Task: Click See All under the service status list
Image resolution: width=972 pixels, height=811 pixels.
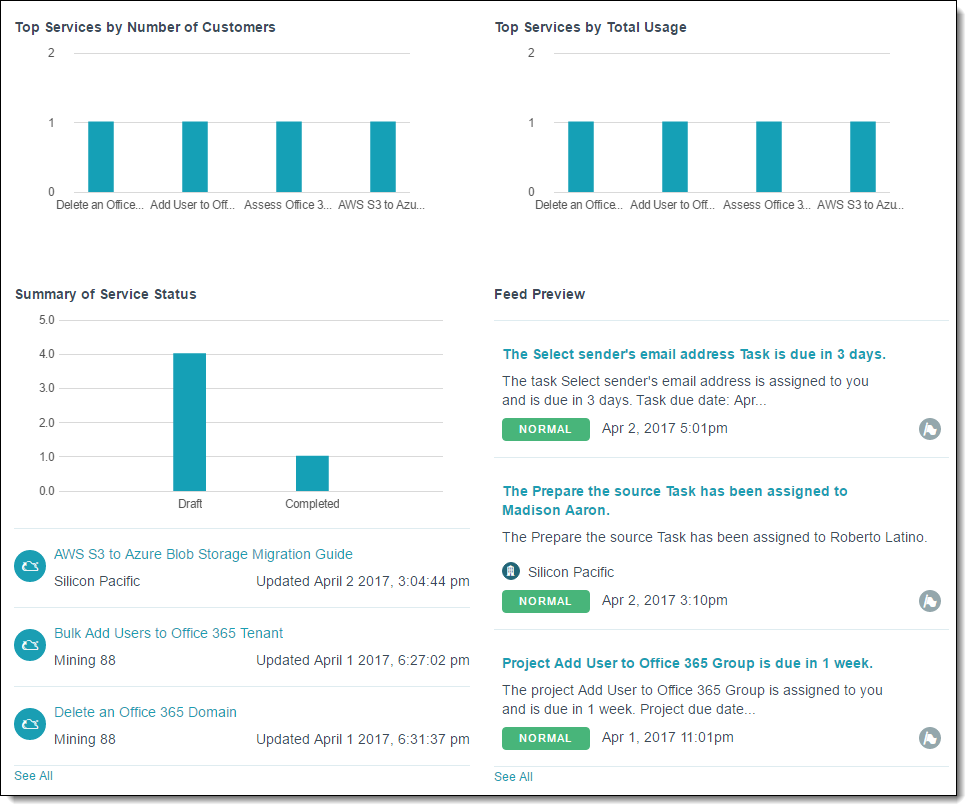Action: pyautogui.click(x=33, y=776)
